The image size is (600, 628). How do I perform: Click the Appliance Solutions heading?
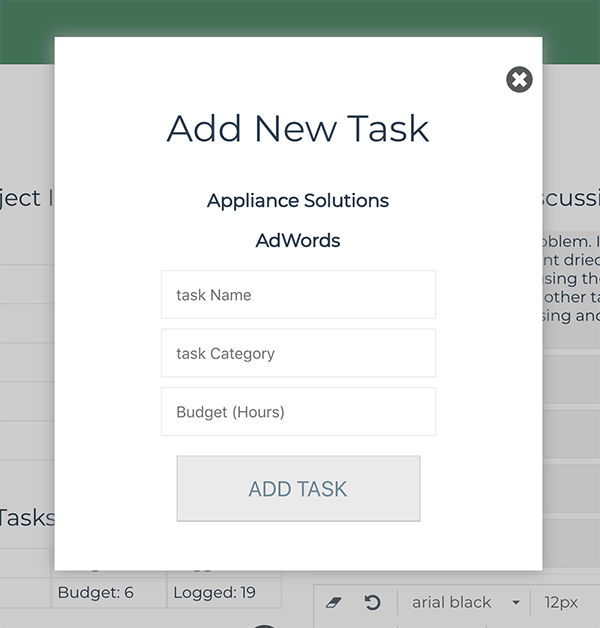298,201
